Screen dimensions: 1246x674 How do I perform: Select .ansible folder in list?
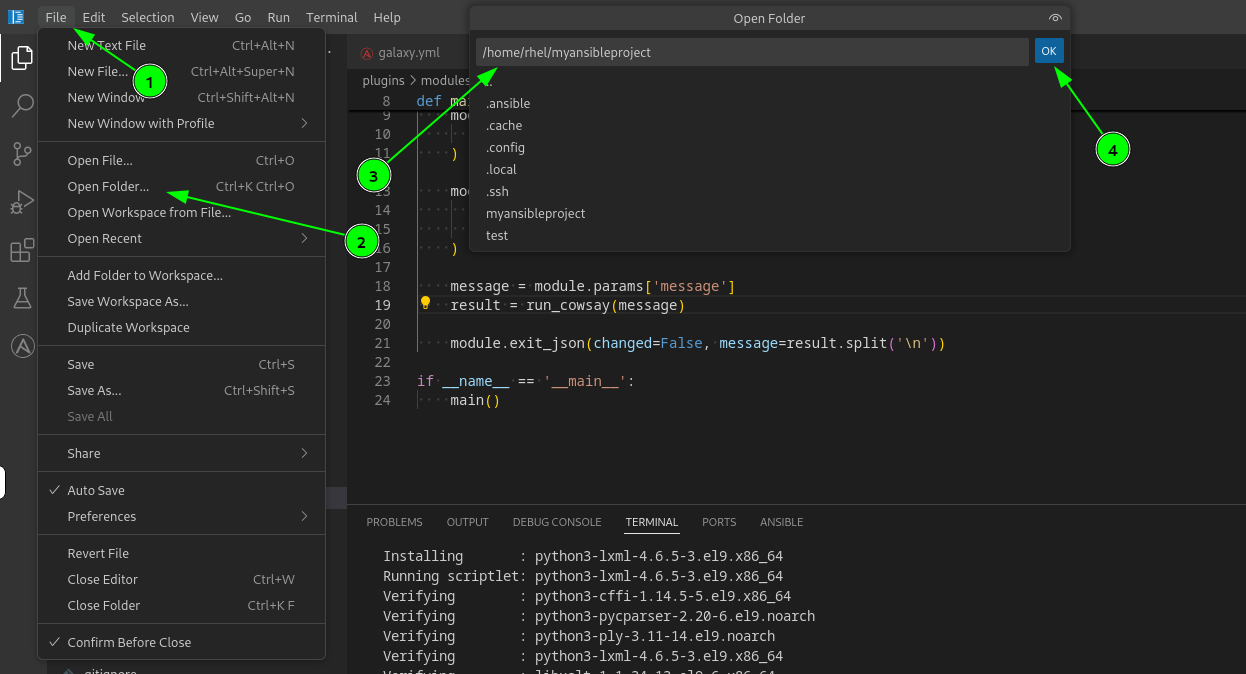tap(770, 104)
